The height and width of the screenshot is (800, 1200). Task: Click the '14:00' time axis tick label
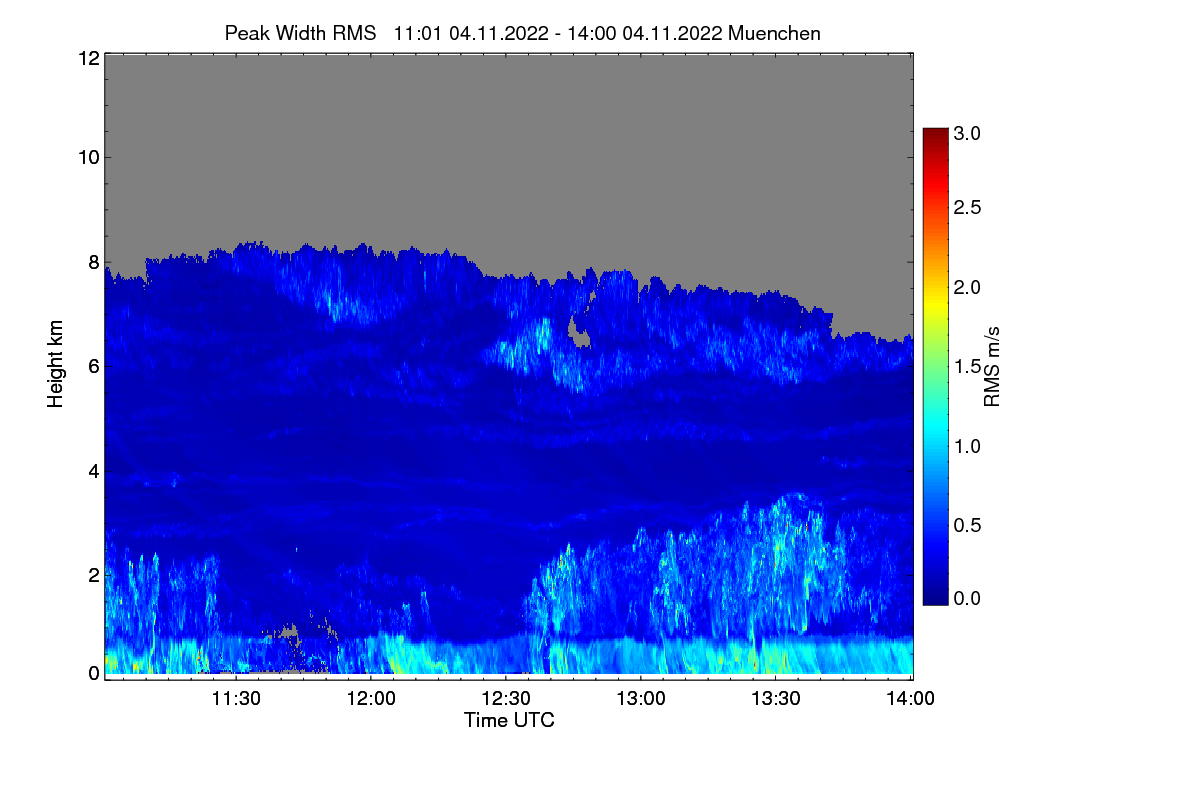click(911, 699)
